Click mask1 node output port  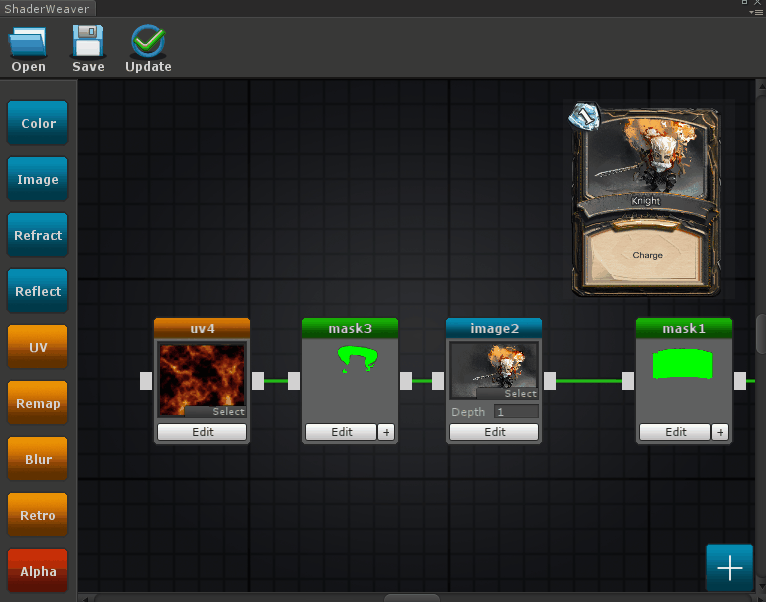740,381
